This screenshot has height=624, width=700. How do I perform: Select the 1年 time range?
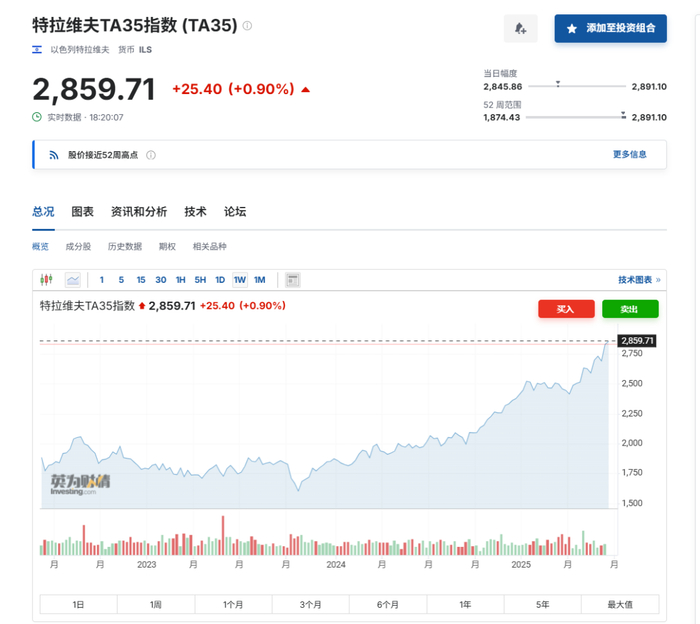(465, 604)
